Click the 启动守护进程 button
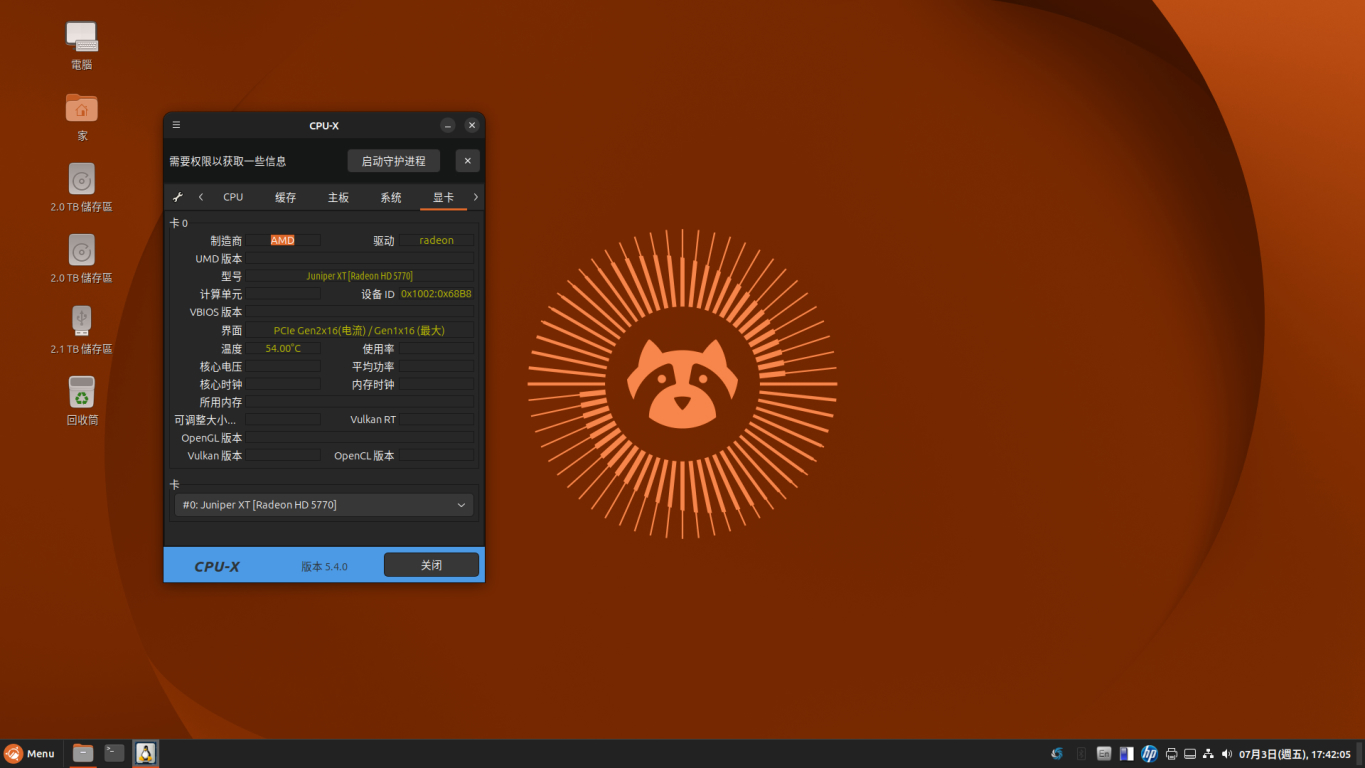The image size is (1365, 768). point(394,161)
